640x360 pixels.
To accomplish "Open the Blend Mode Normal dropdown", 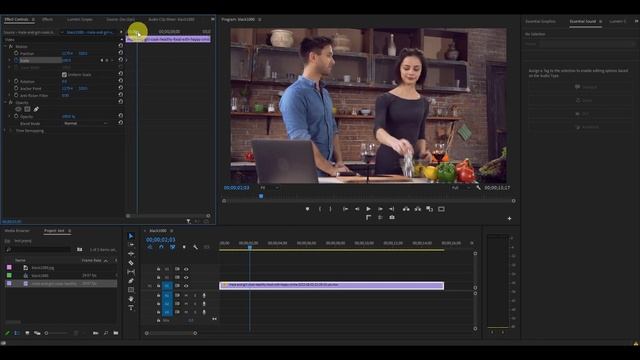I will pyautogui.click(x=85, y=123).
